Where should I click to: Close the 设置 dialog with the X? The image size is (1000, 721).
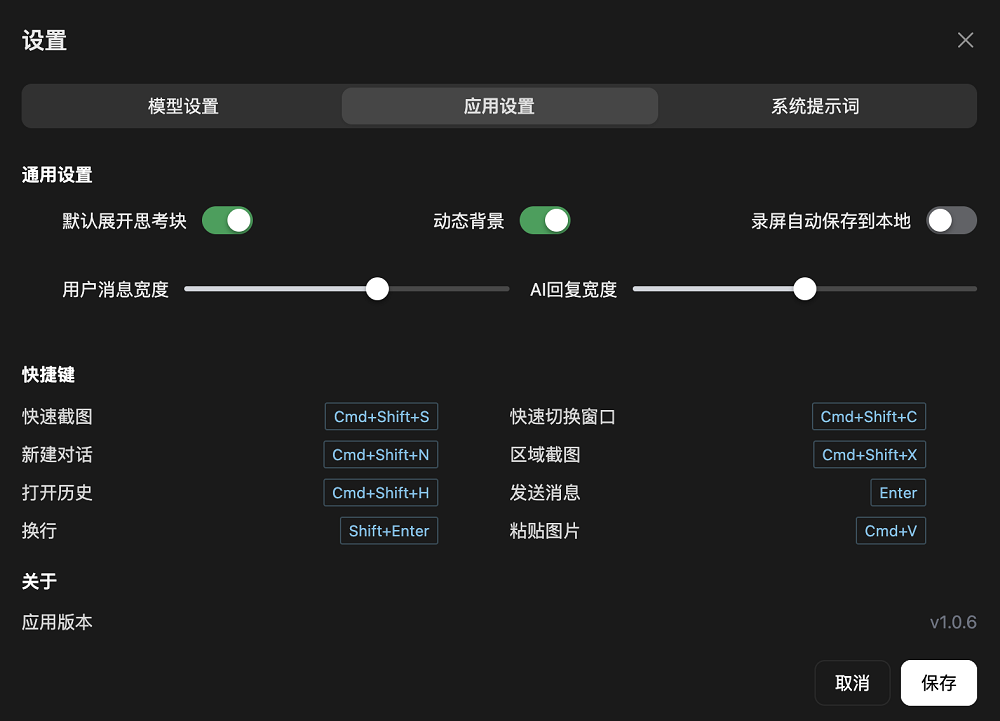965,40
